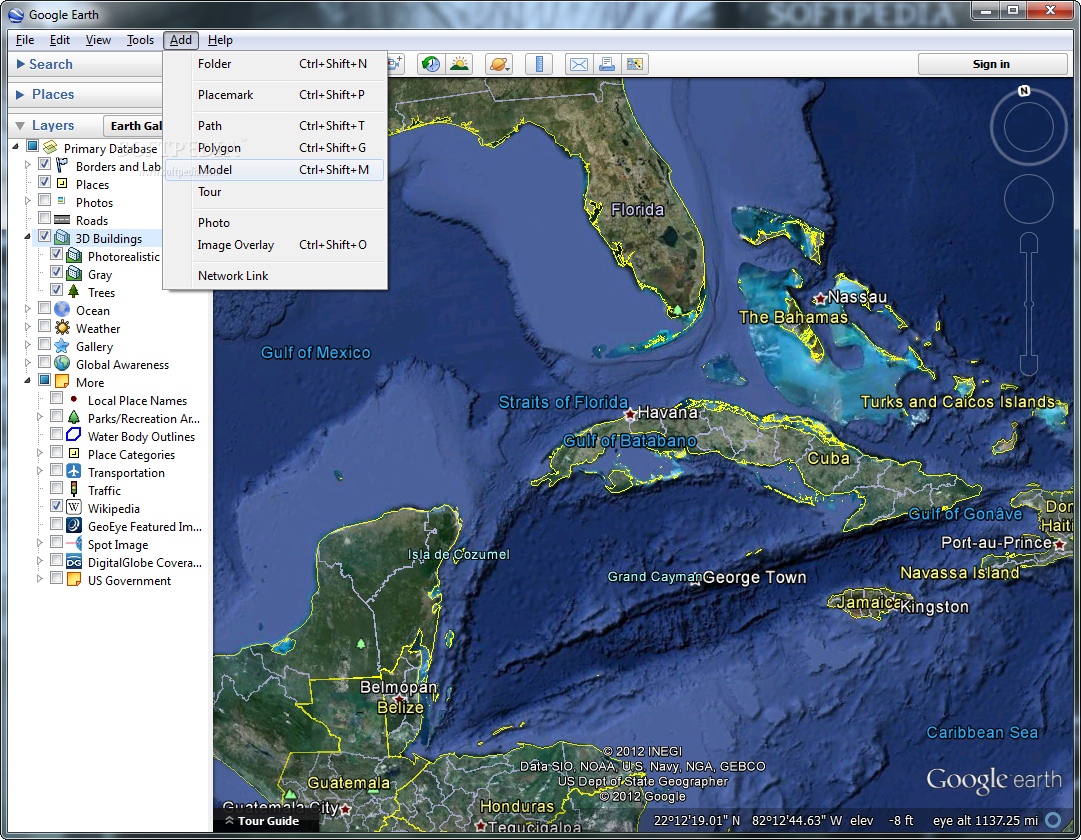The width and height of the screenshot is (1081, 840).
Task: Expand the Weather tree node
Action: click(28, 326)
